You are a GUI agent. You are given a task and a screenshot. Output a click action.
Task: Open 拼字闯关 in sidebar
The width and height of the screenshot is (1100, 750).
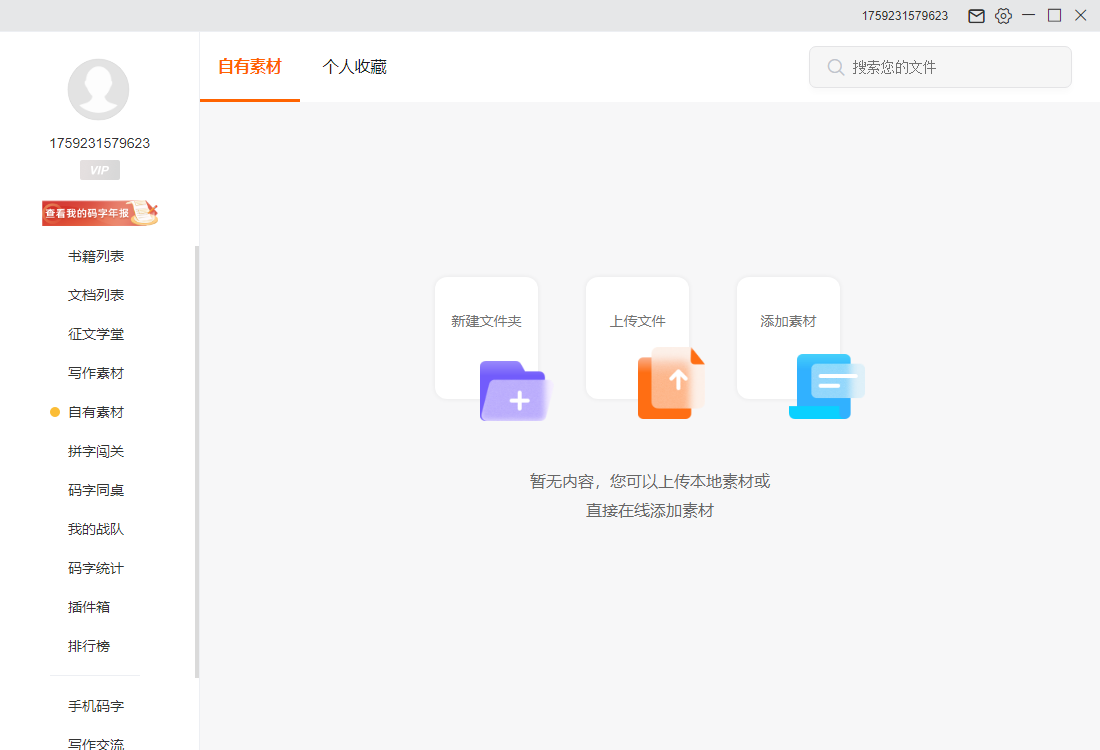coord(96,451)
